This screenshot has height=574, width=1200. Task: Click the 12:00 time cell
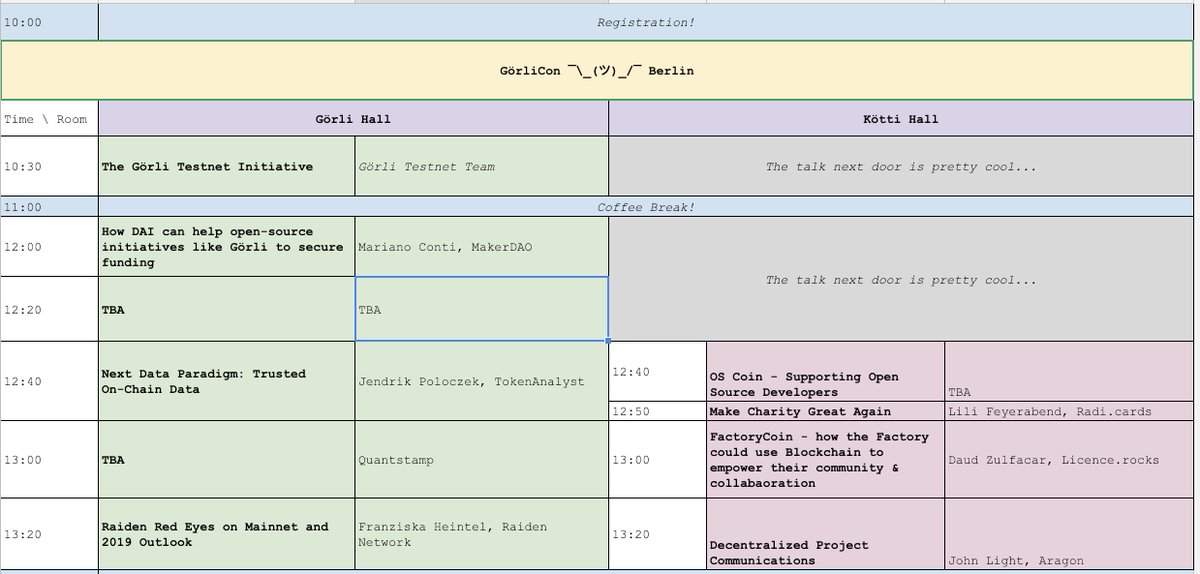pyautogui.click(x=49, y=247)
